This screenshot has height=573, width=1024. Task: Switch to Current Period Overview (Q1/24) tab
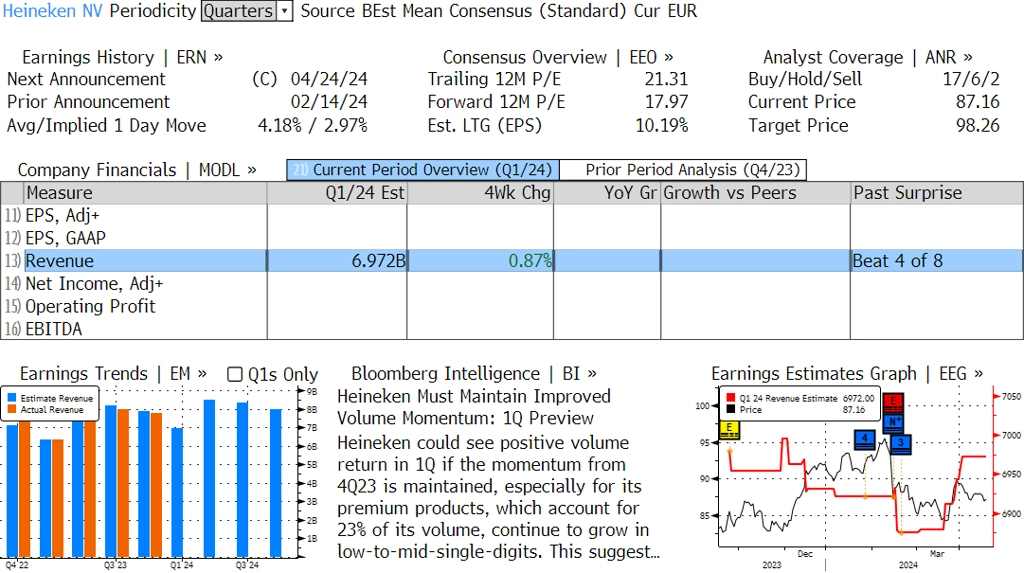(x=423, y=170)
